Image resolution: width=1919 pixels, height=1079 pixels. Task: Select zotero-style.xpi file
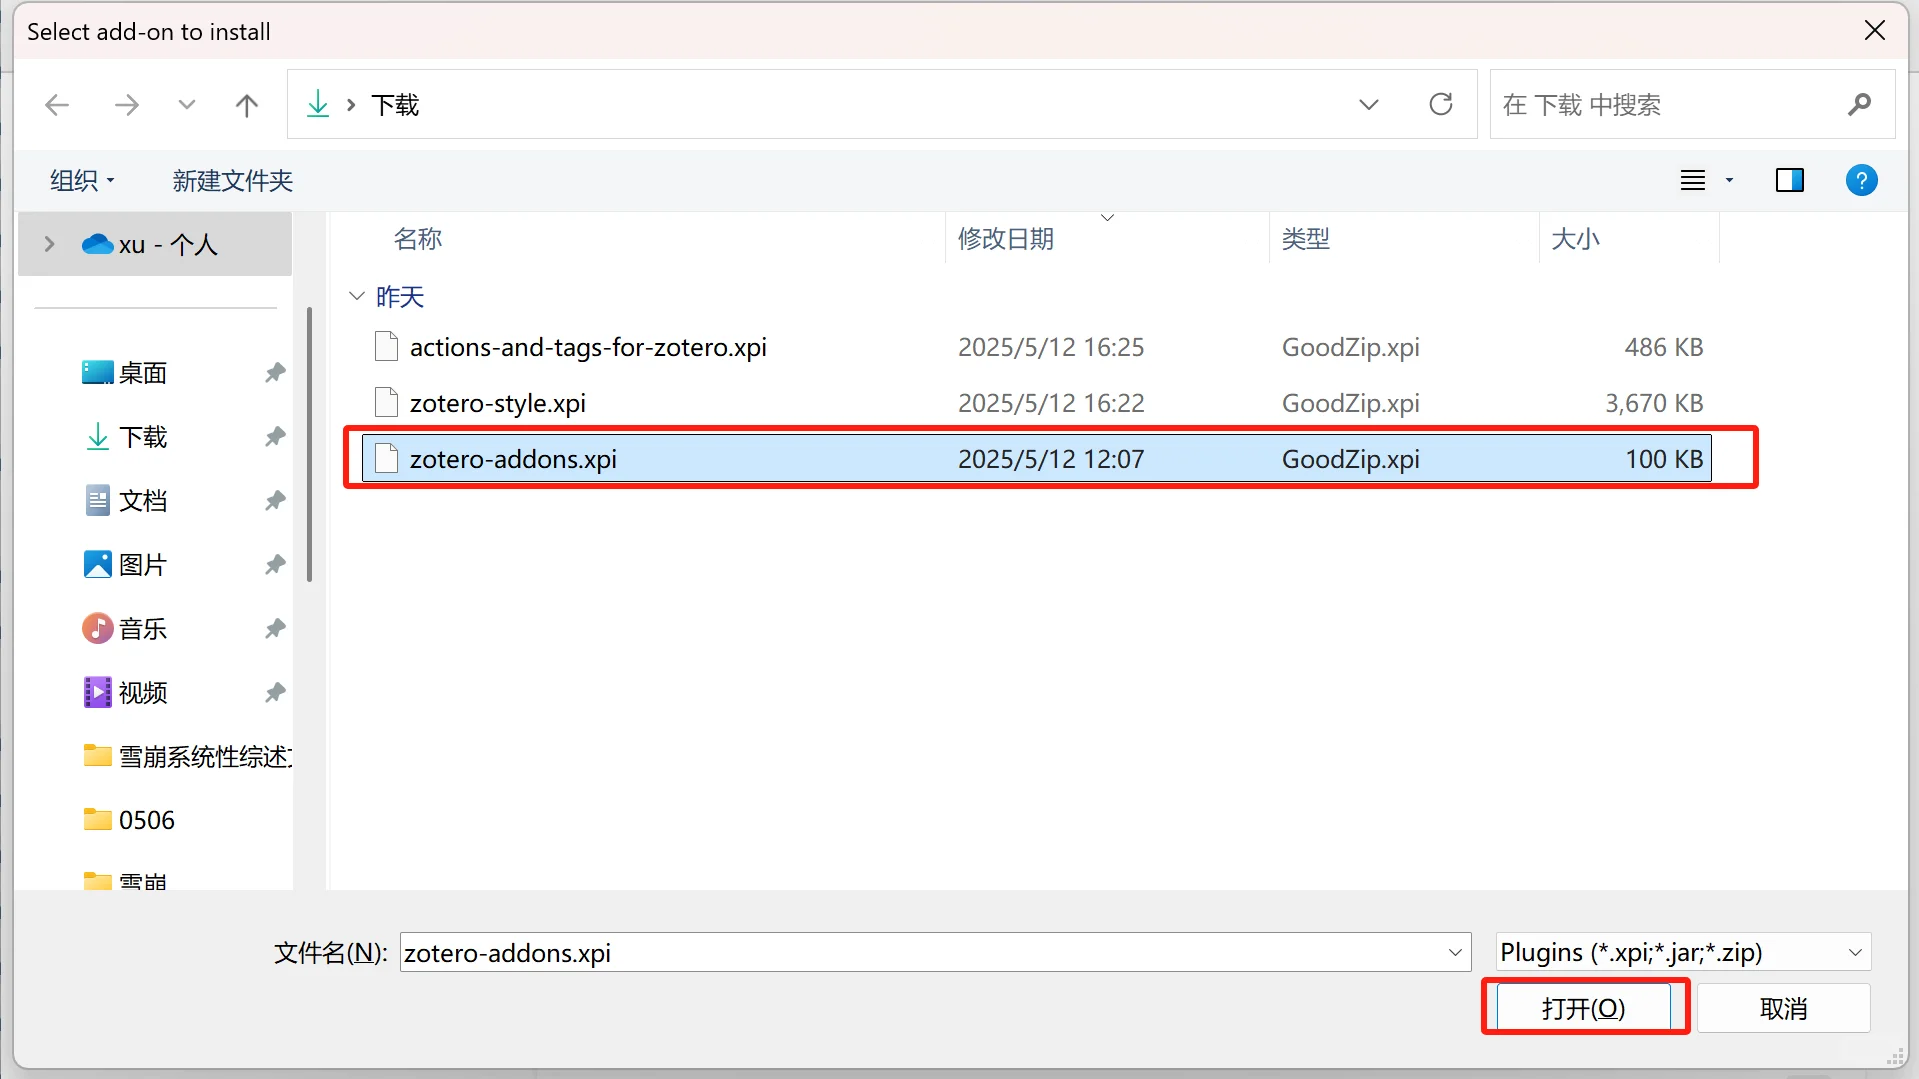(1037, 403)
